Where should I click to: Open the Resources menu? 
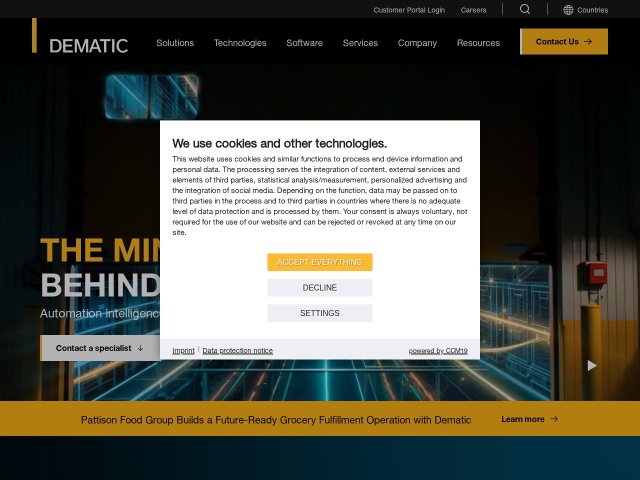click(478, 43)
